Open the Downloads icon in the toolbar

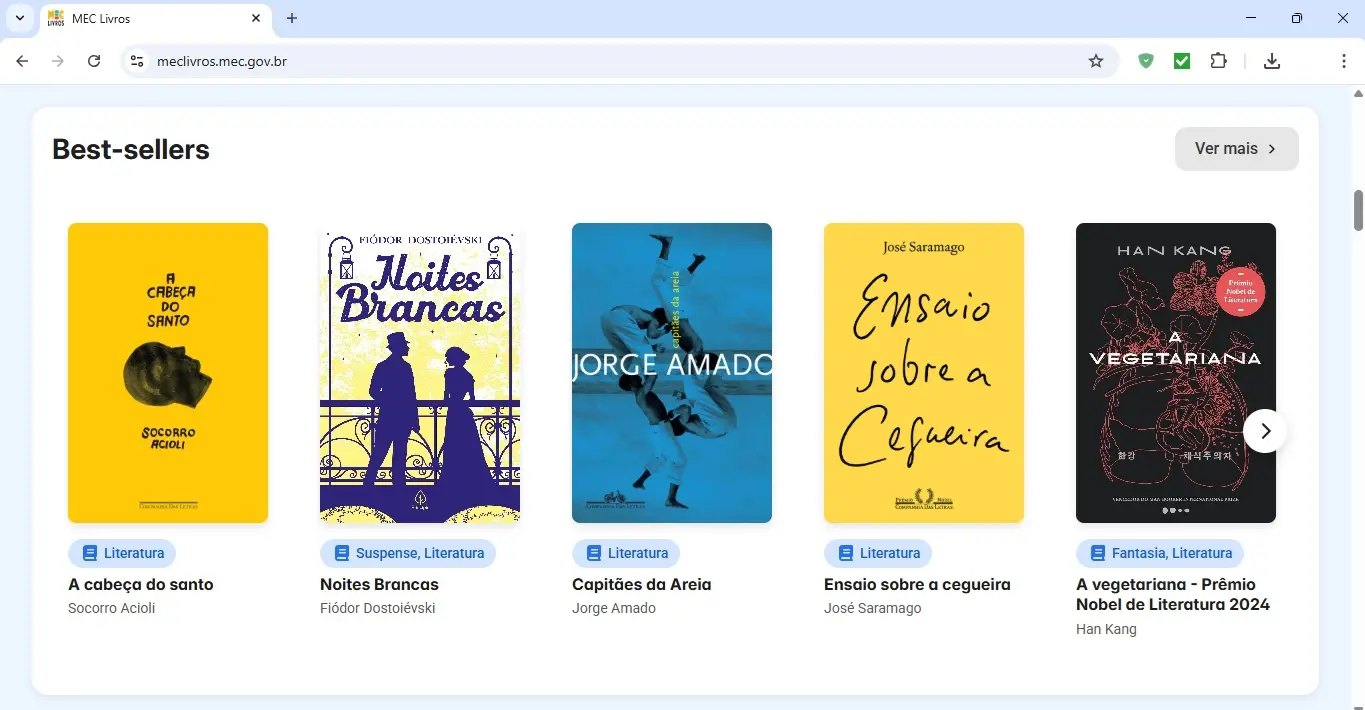(x=1272, y=61)
